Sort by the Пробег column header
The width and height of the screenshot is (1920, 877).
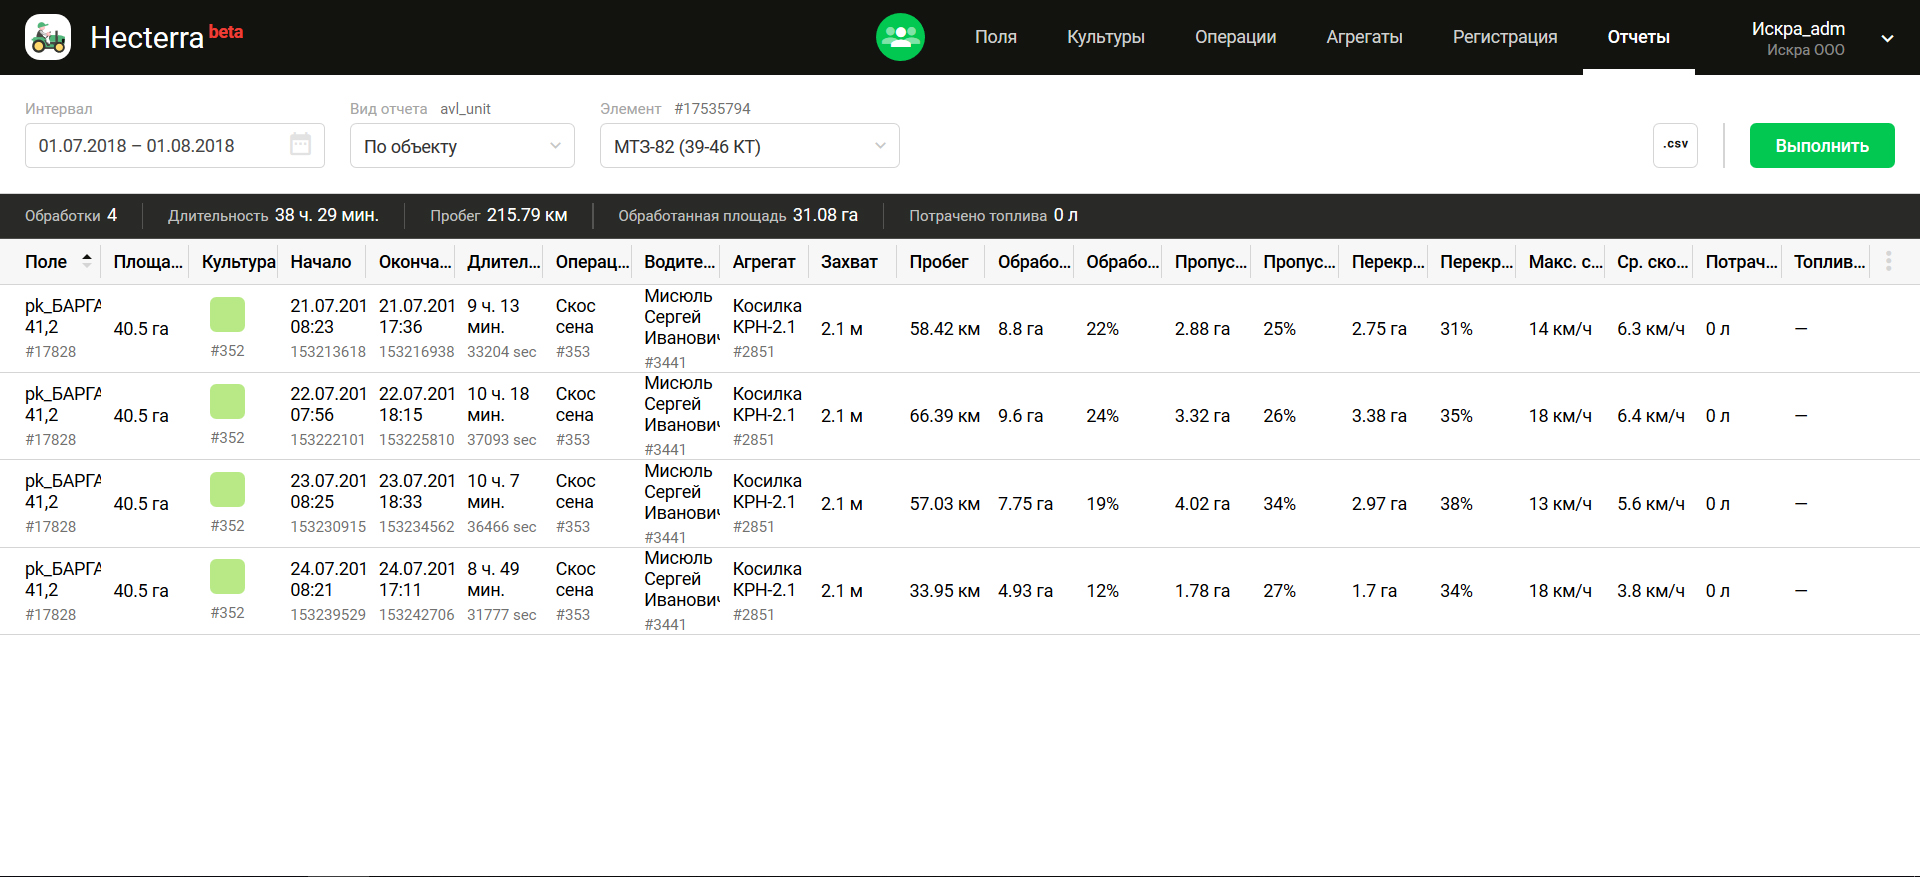[938, 262]
